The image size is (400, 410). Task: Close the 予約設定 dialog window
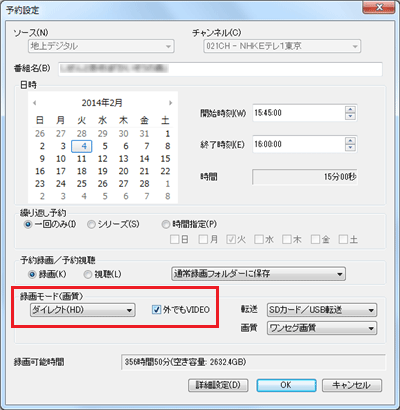click(x=379, y=7)
